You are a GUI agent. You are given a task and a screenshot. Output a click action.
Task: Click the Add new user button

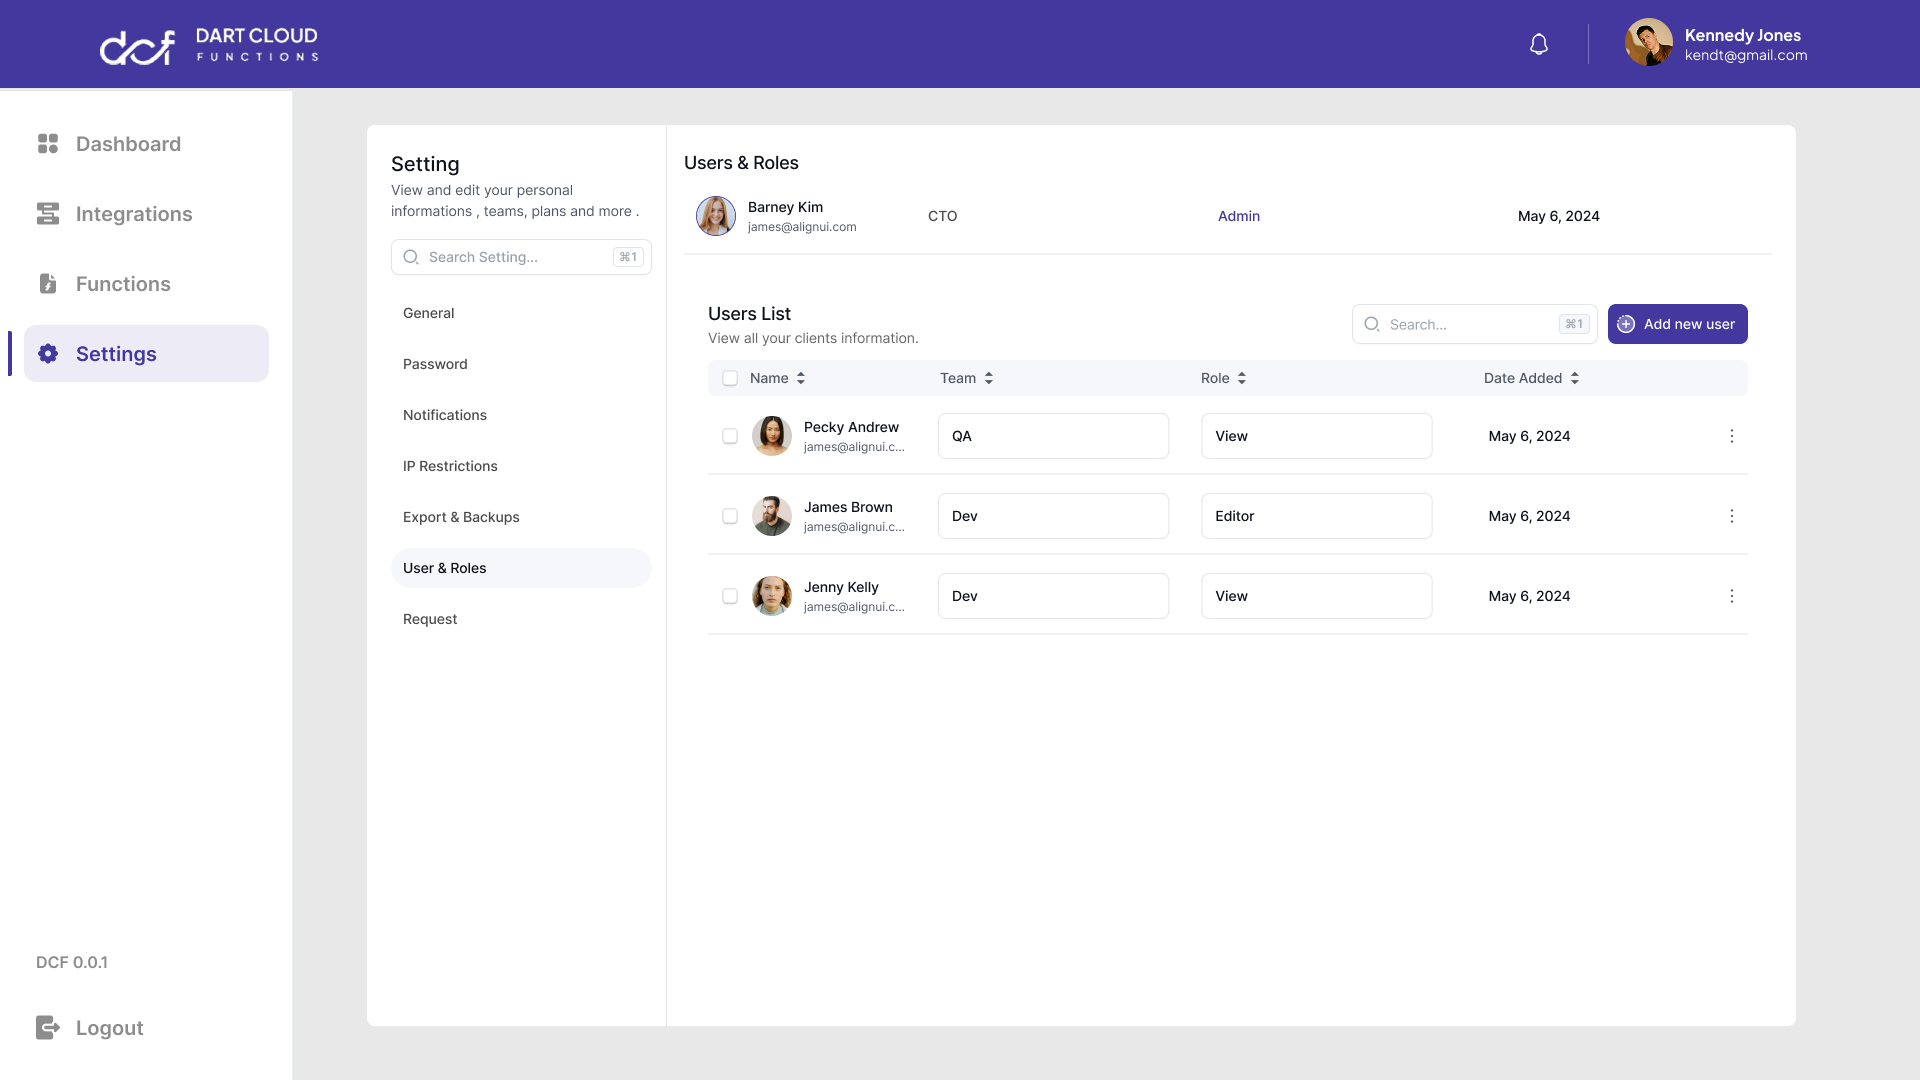pyautogui.click(x=1677, y=324)
